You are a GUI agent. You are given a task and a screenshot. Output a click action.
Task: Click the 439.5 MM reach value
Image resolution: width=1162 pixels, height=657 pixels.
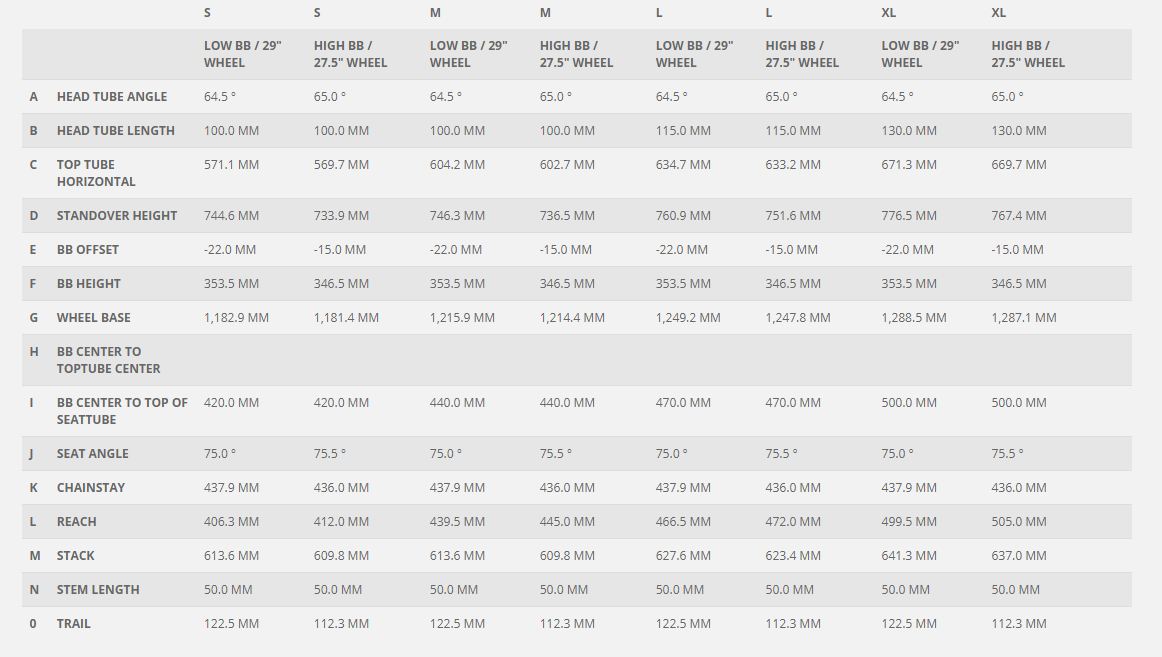457,522
